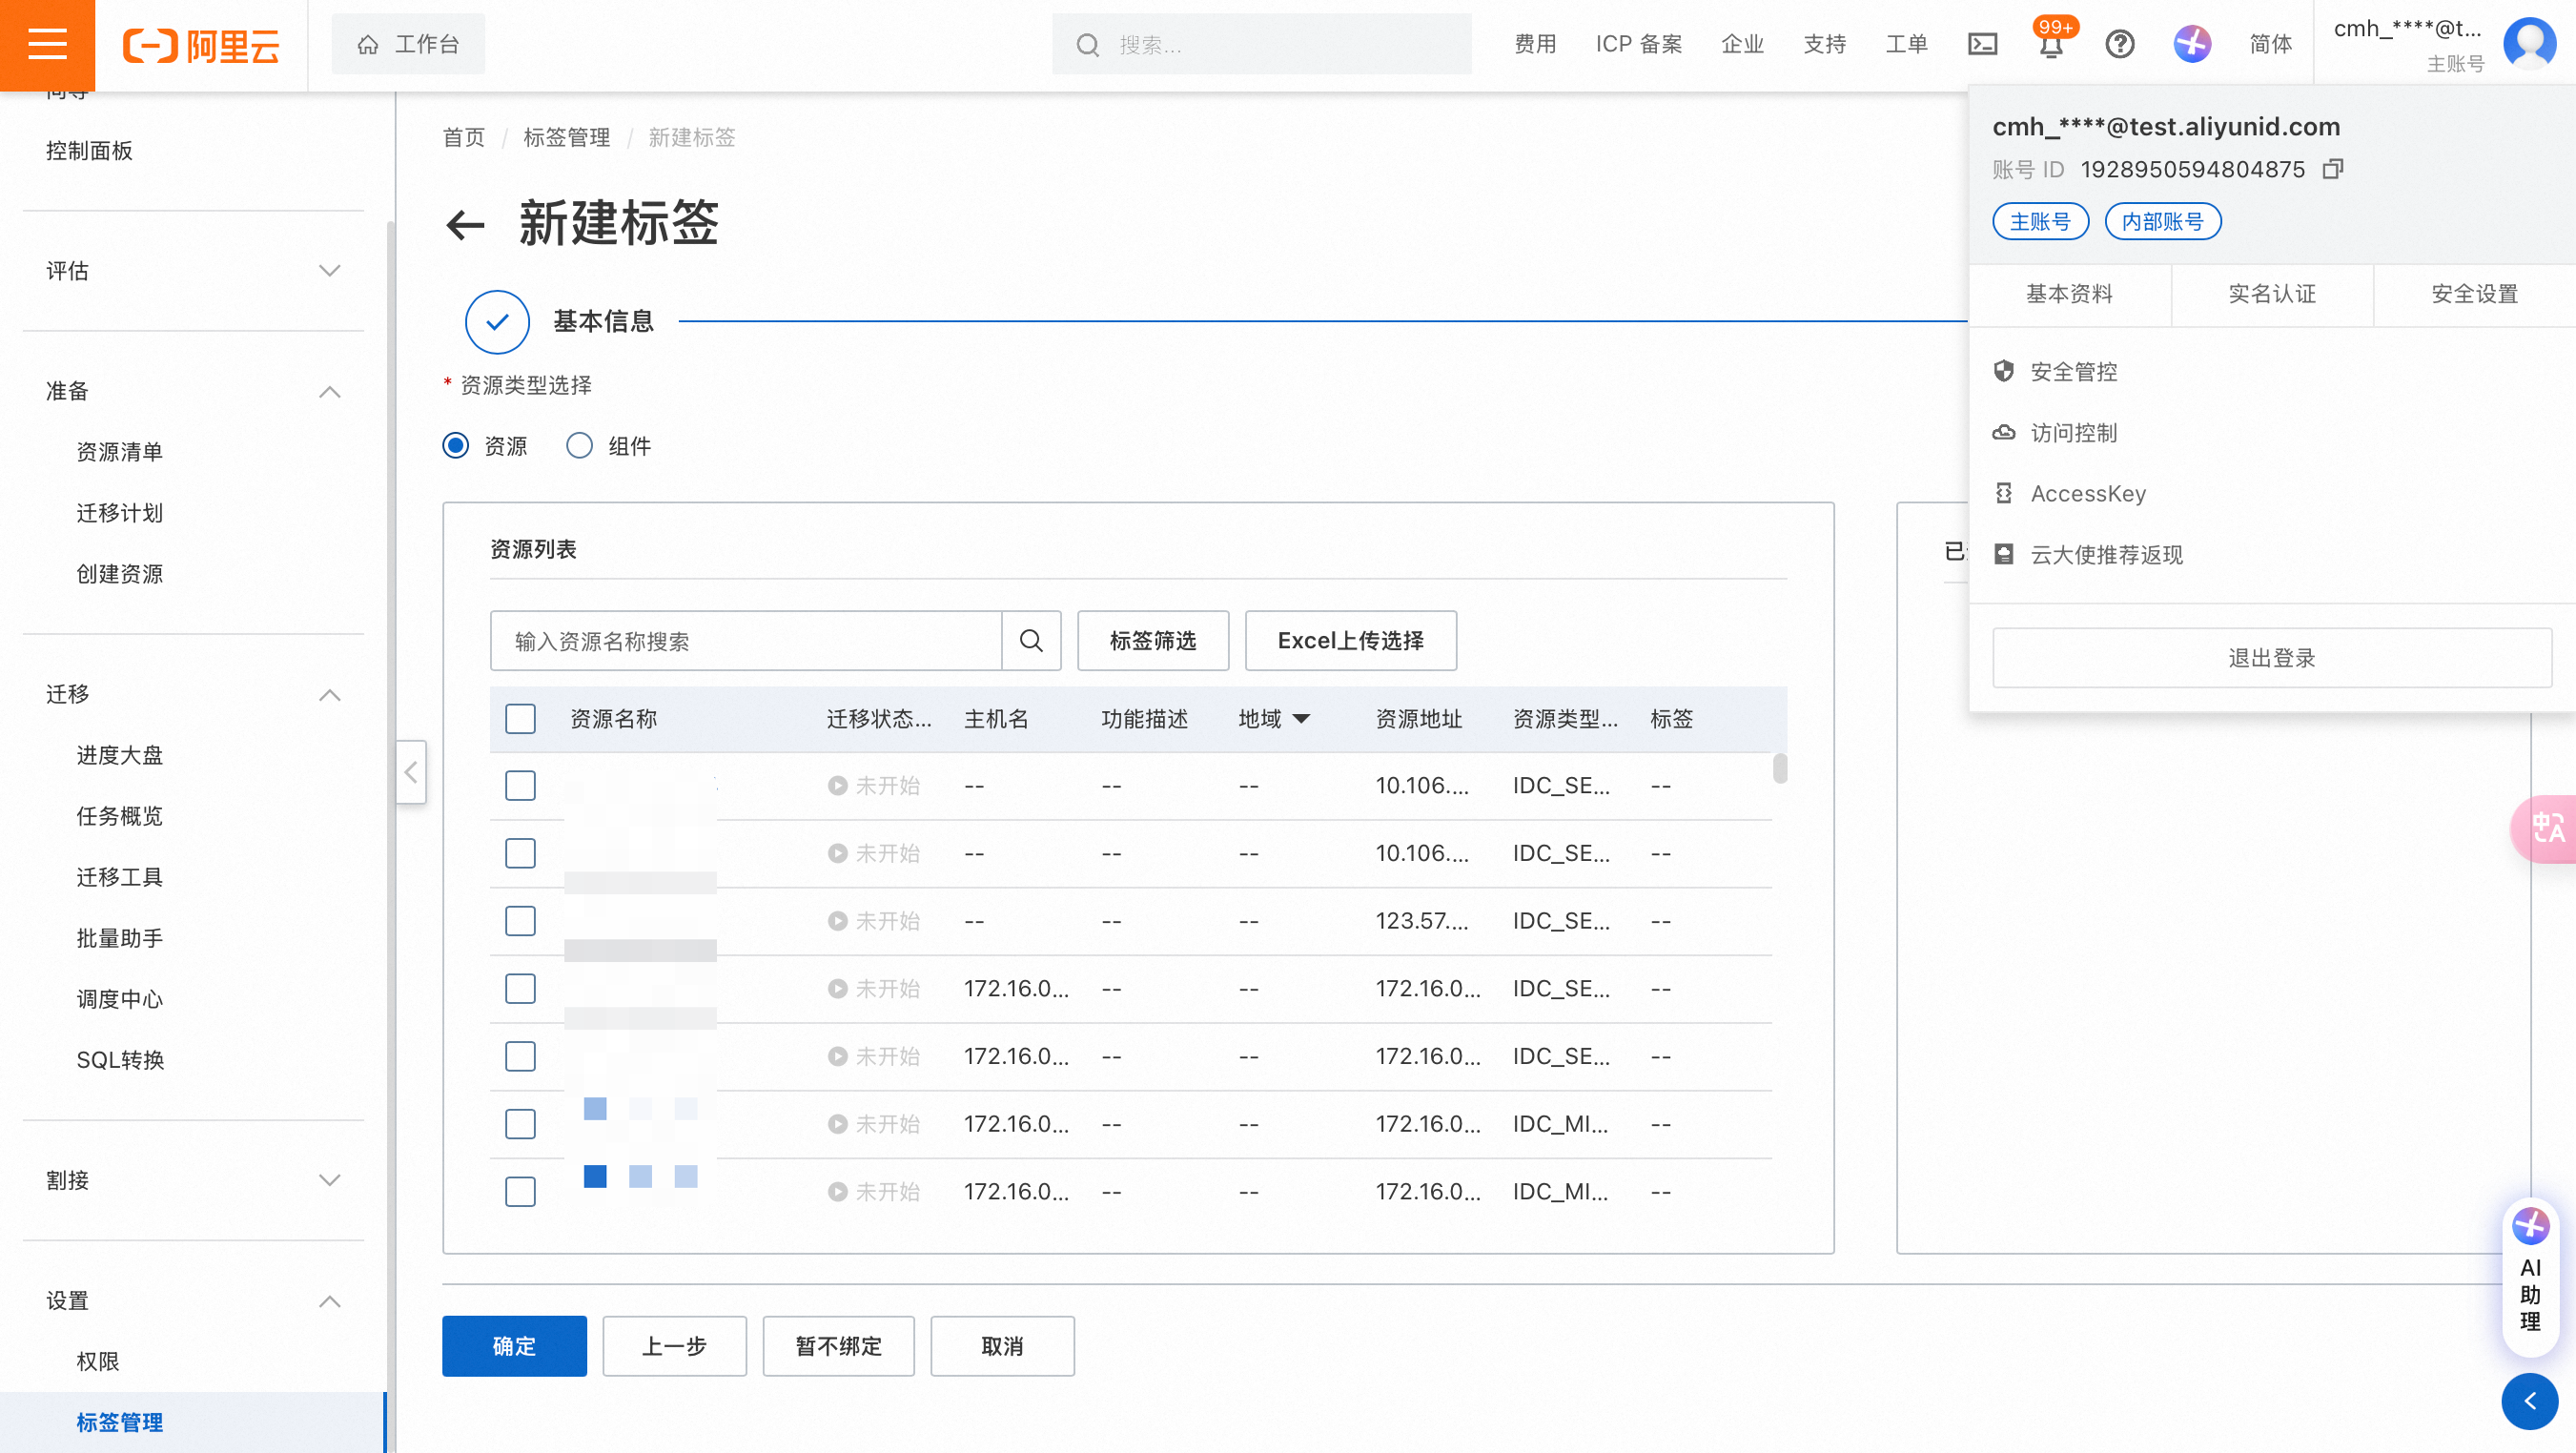Click the 工作台 button

coord(408,45)
